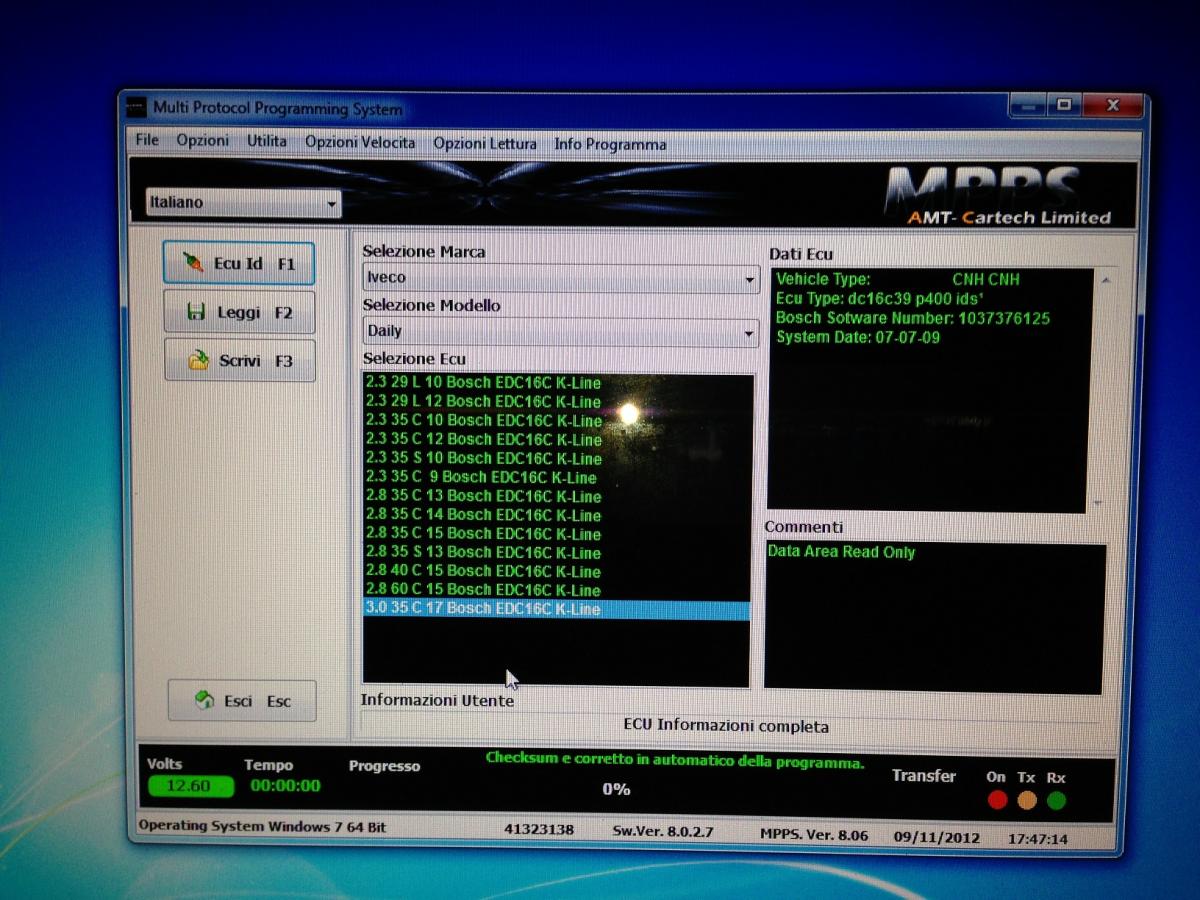Viewport: 1200px width, 900px height.
Task: Click the red On status light
Action: click(x=997, y=800)
